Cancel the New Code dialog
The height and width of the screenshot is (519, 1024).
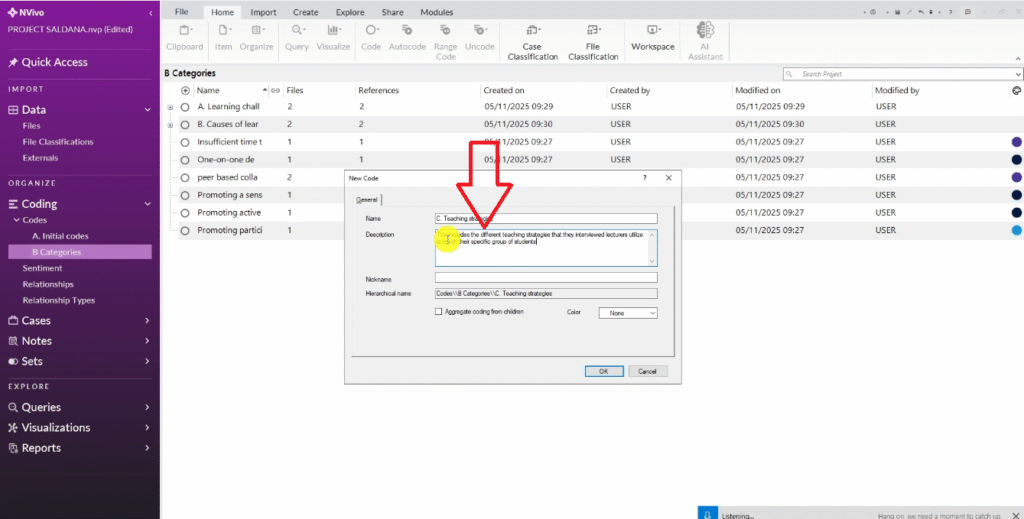point(647,371)
